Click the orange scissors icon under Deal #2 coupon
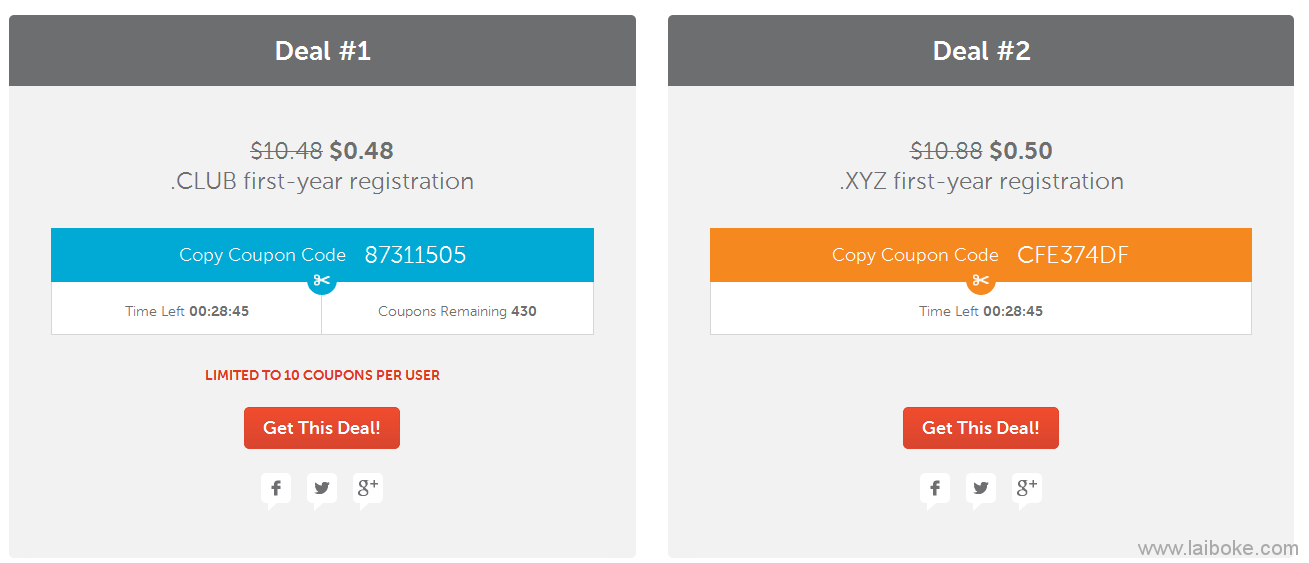 click(x=981, y=281)
